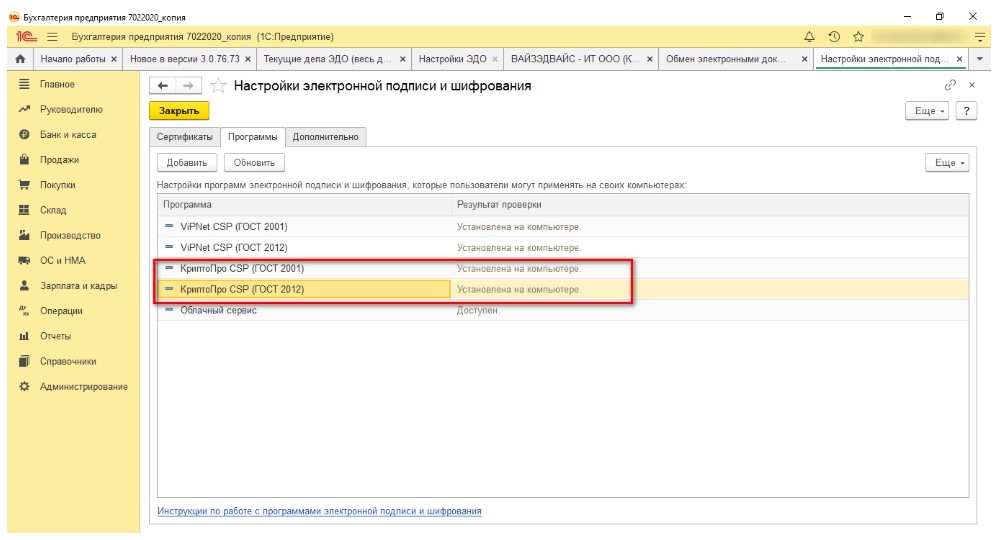The image size is (998, 540).
Task: Open Администрирование gear icon
Action: [x=24, y=386]
